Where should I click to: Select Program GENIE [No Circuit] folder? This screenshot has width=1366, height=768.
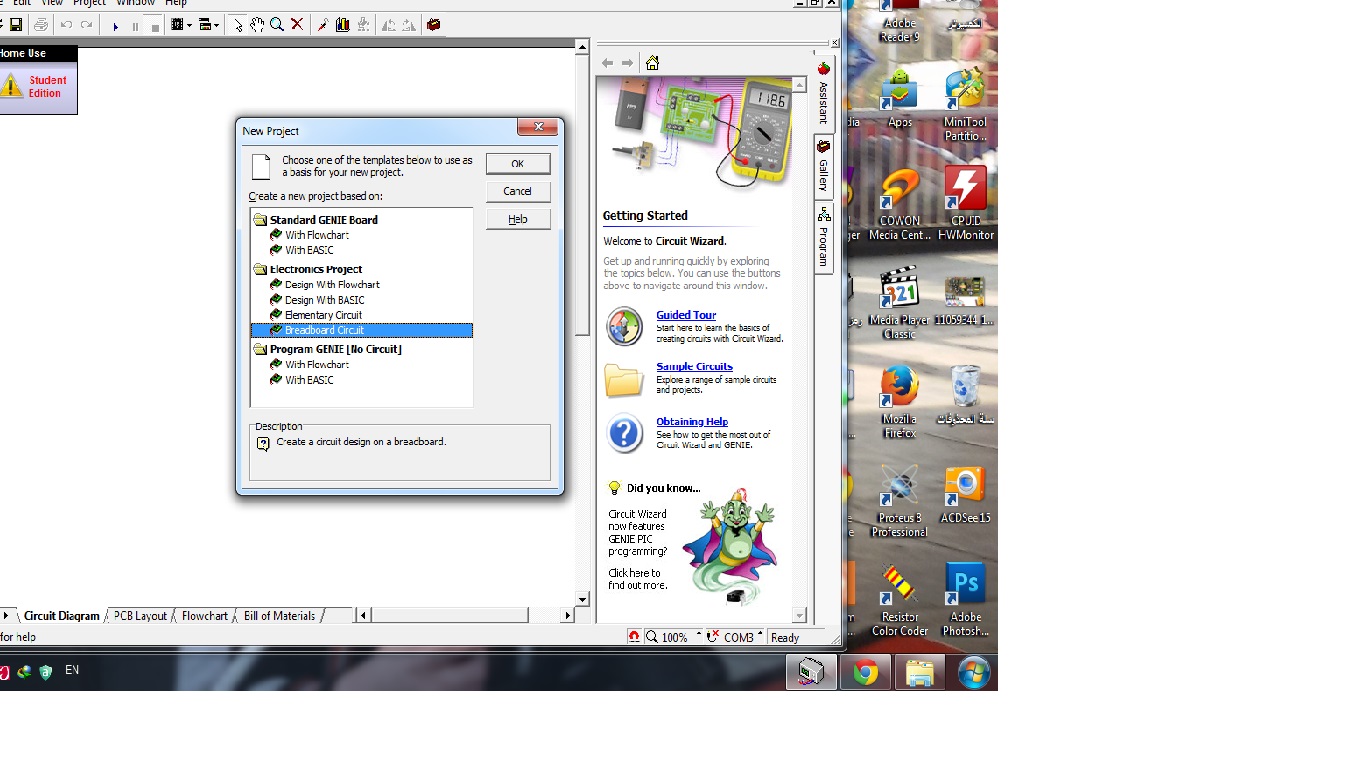tap(328, 349)
